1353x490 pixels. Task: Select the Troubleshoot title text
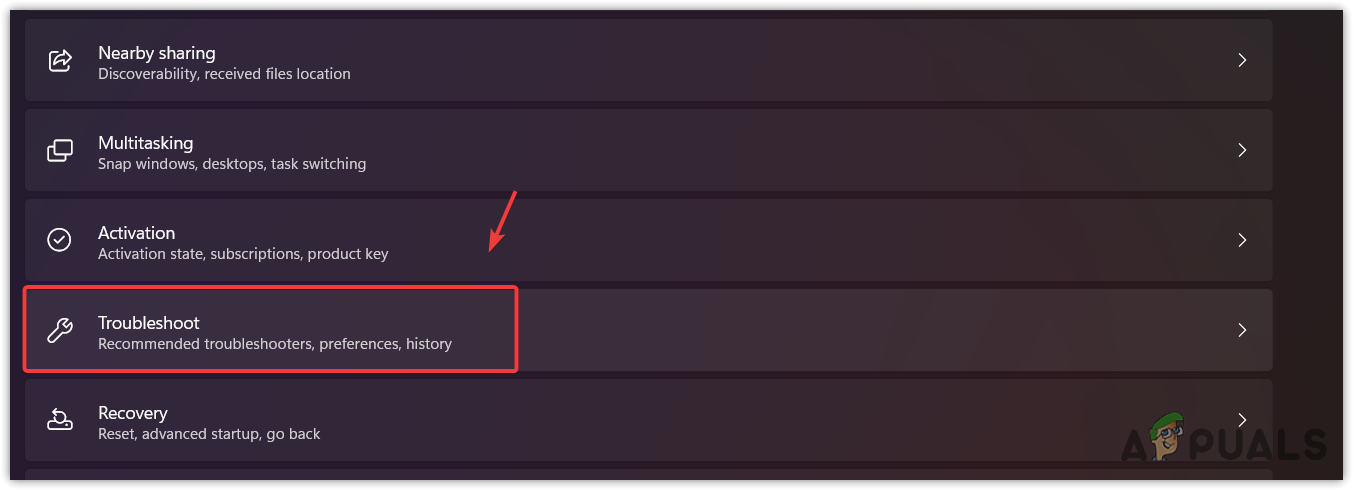coord(149,323)
